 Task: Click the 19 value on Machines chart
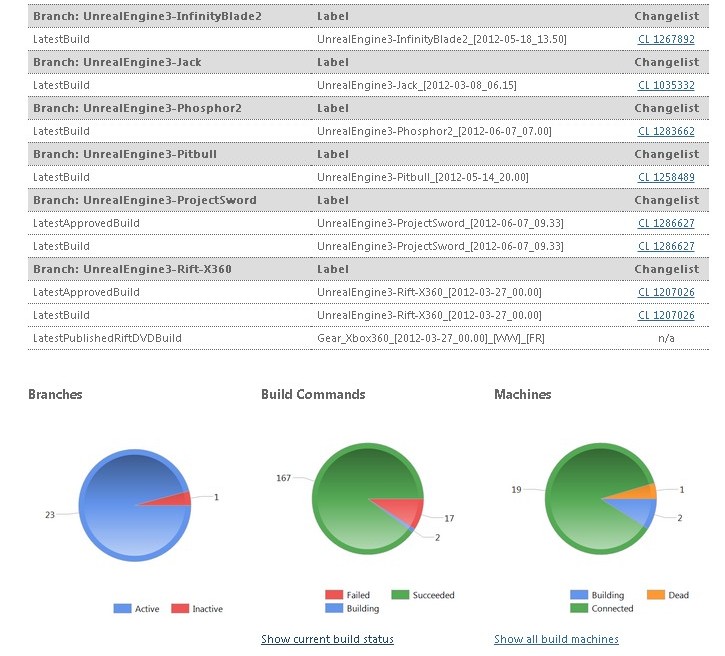[516, 489]
